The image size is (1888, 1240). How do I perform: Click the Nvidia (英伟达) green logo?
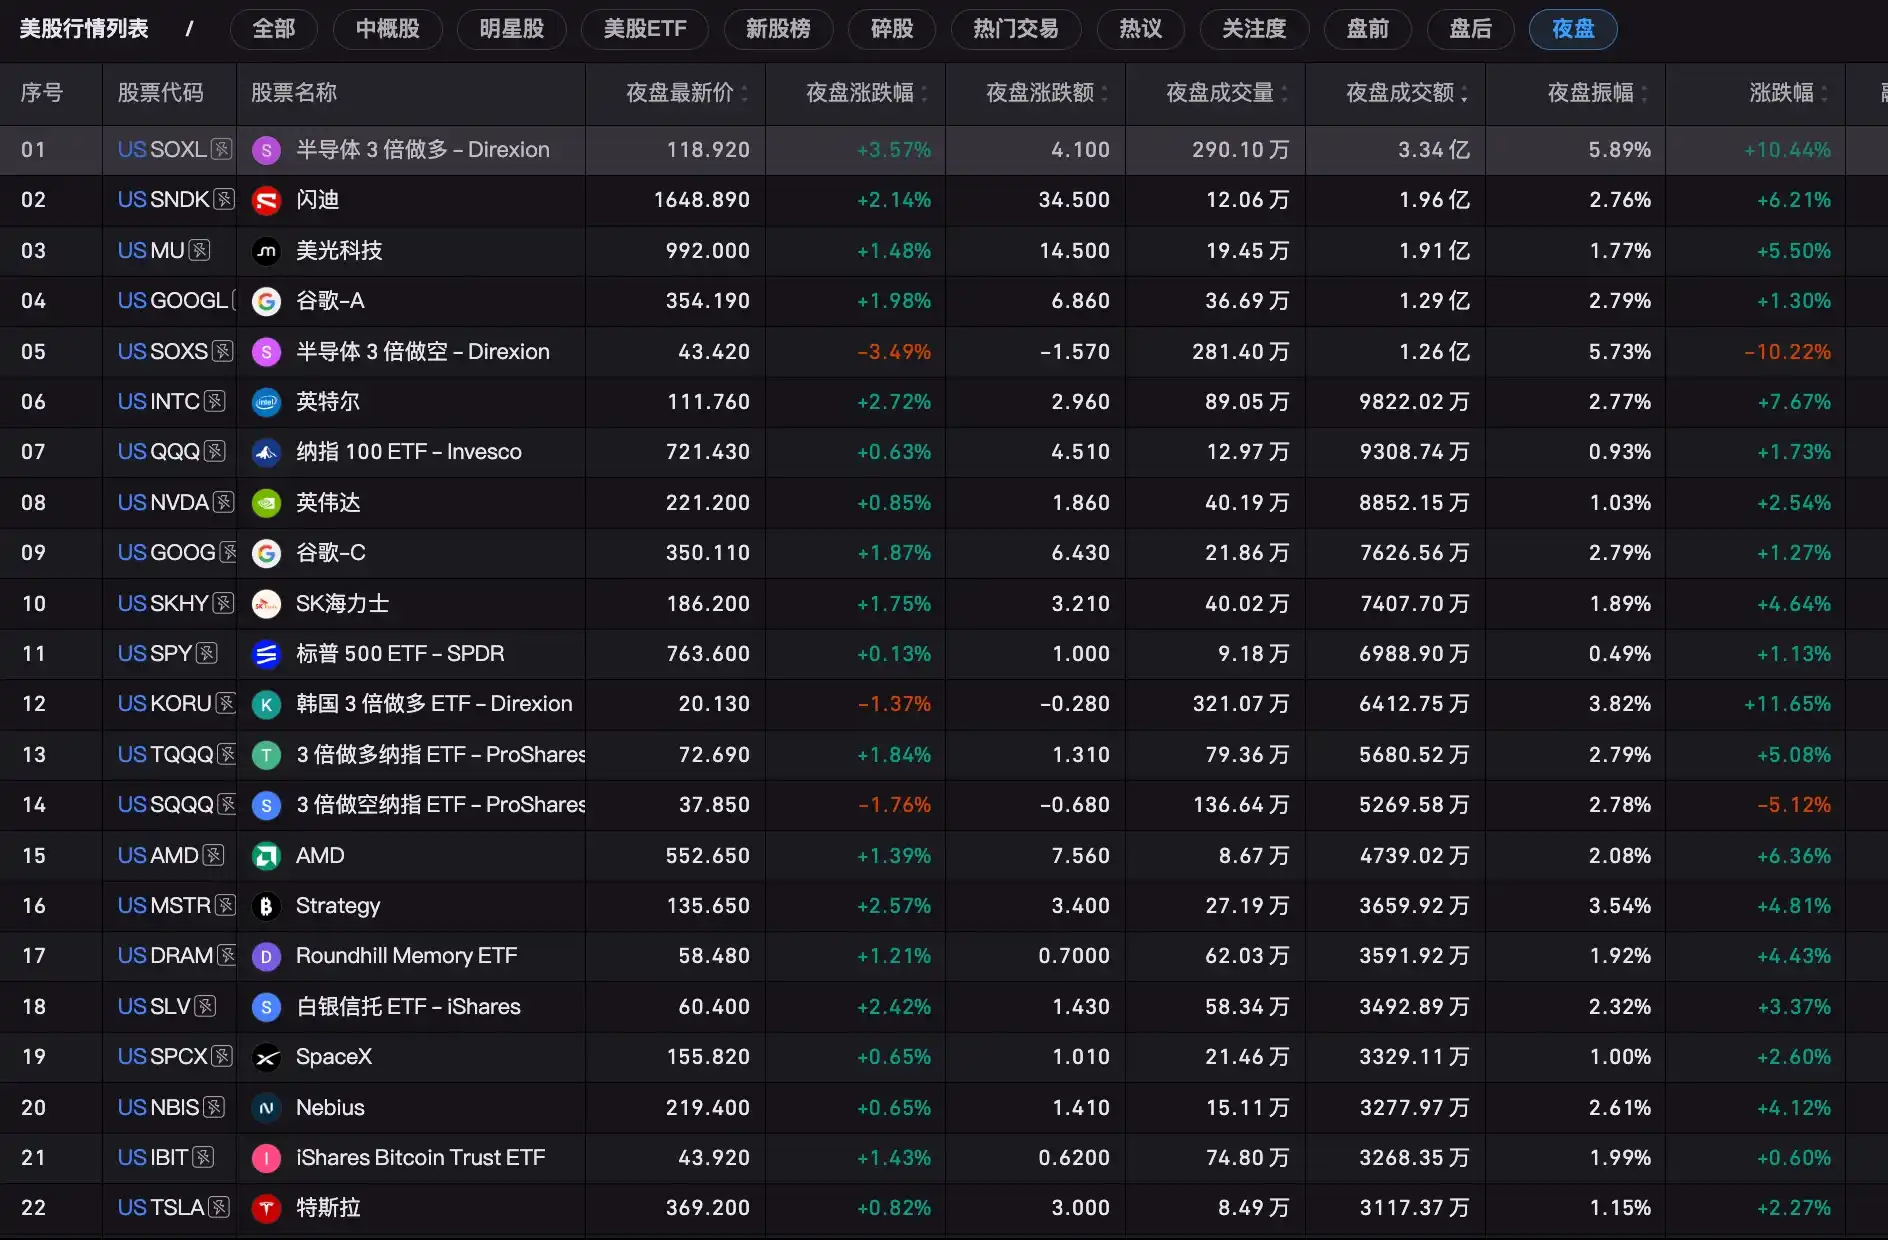pos(266,503)
